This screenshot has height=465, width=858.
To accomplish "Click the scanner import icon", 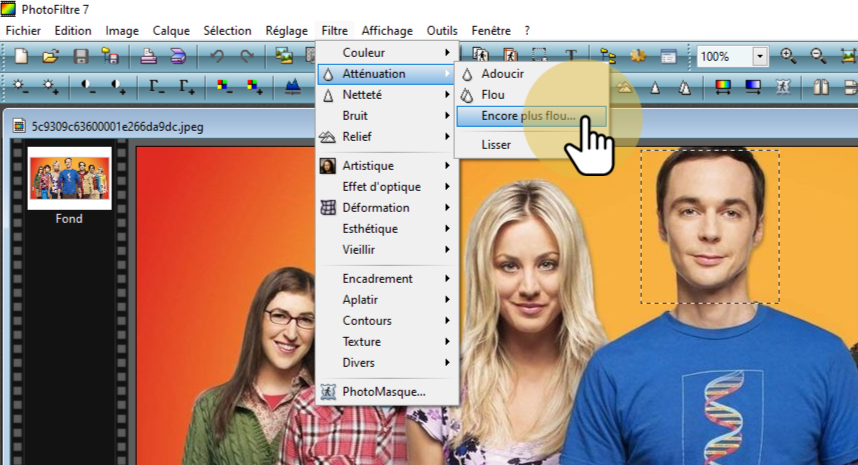I will pos(178,56).
